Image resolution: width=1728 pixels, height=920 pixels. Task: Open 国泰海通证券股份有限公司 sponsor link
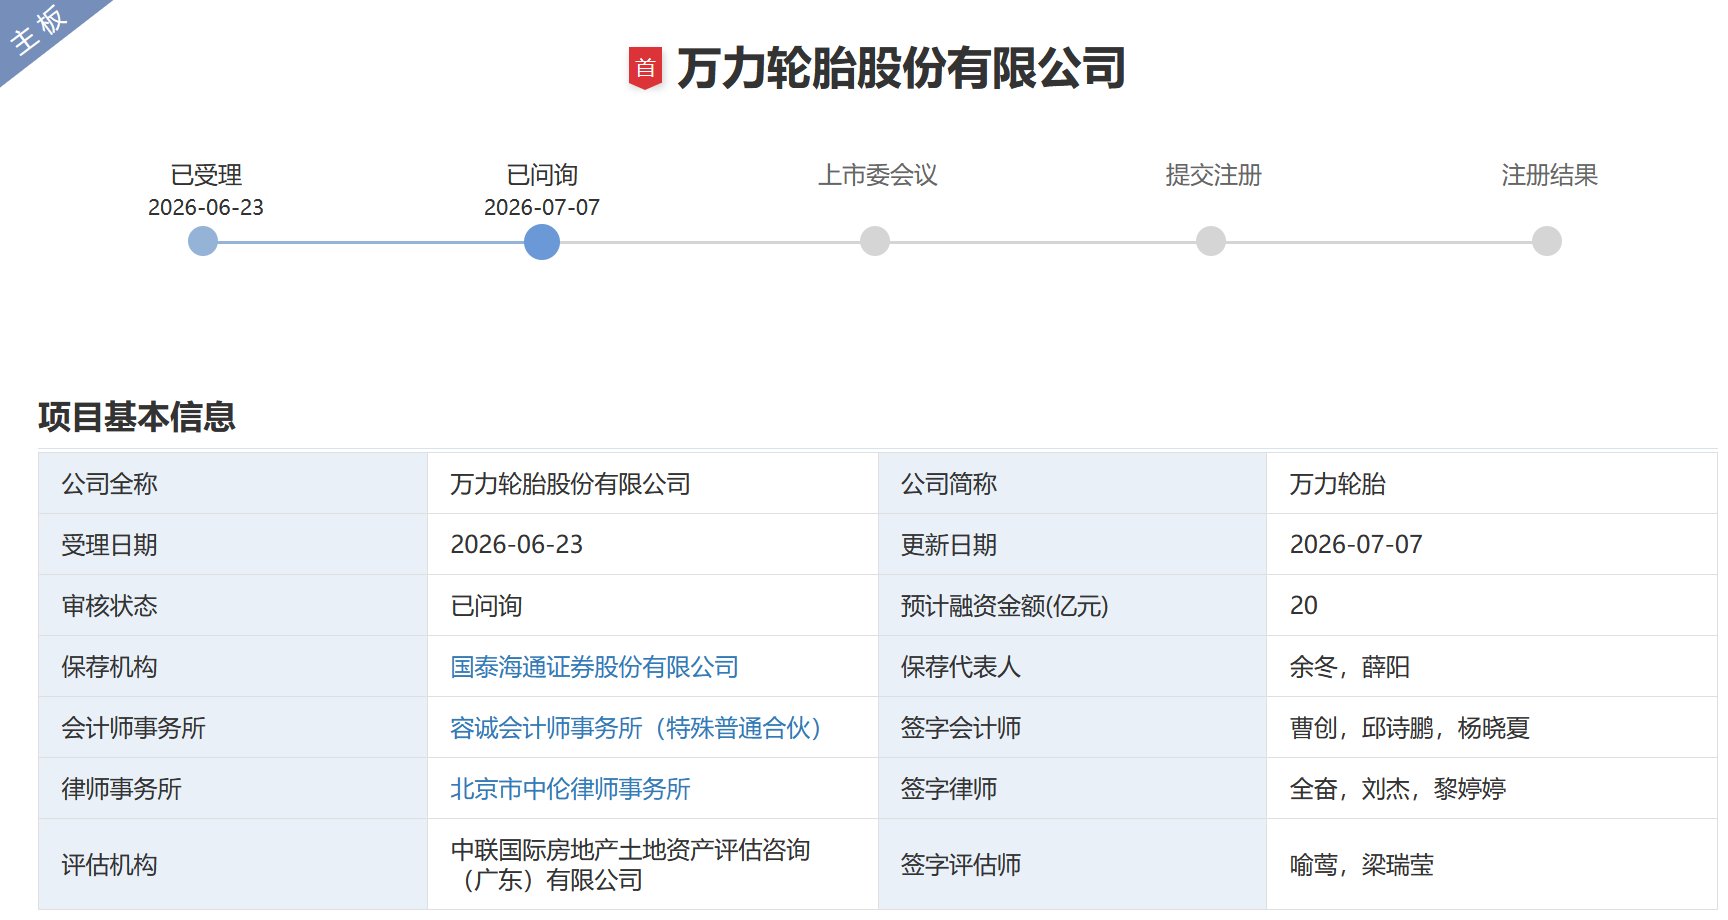pos(594,667)
